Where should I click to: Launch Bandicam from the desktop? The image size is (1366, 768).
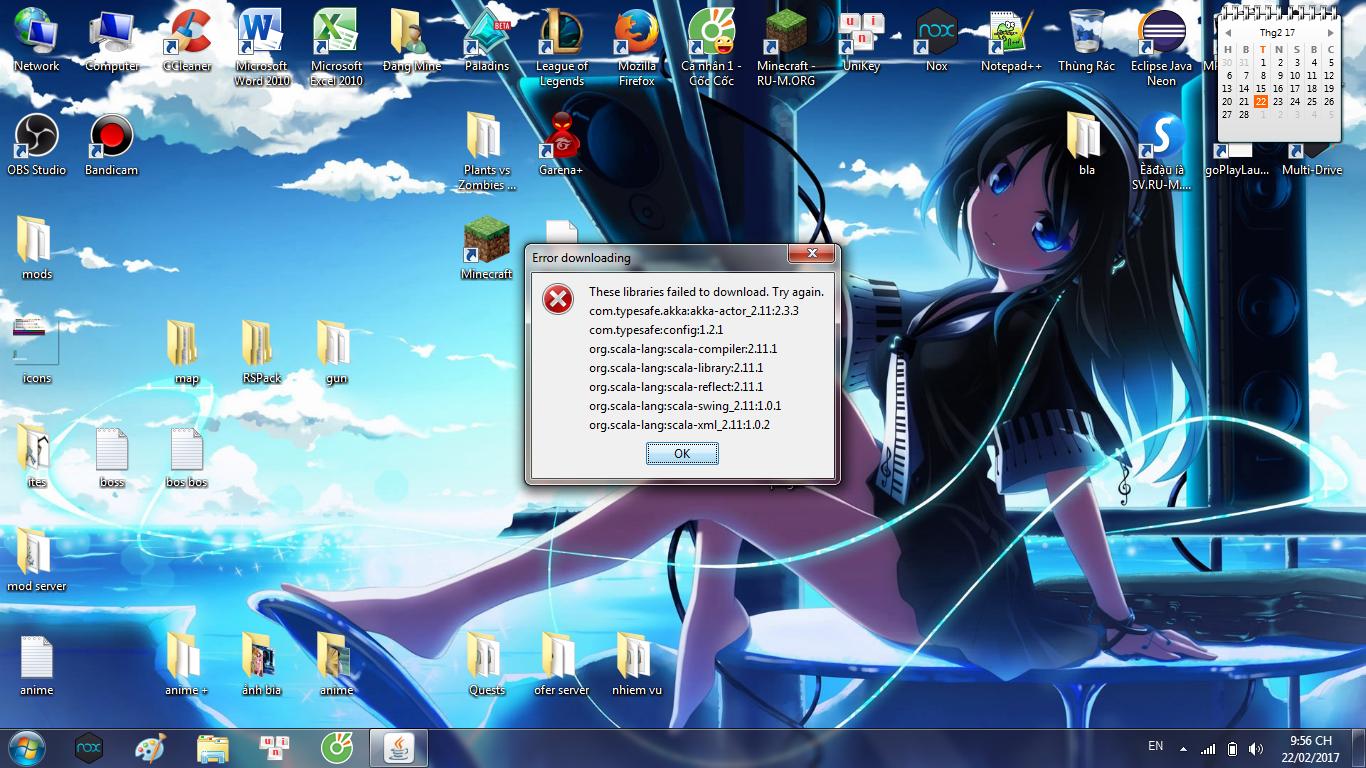[112, 145]
